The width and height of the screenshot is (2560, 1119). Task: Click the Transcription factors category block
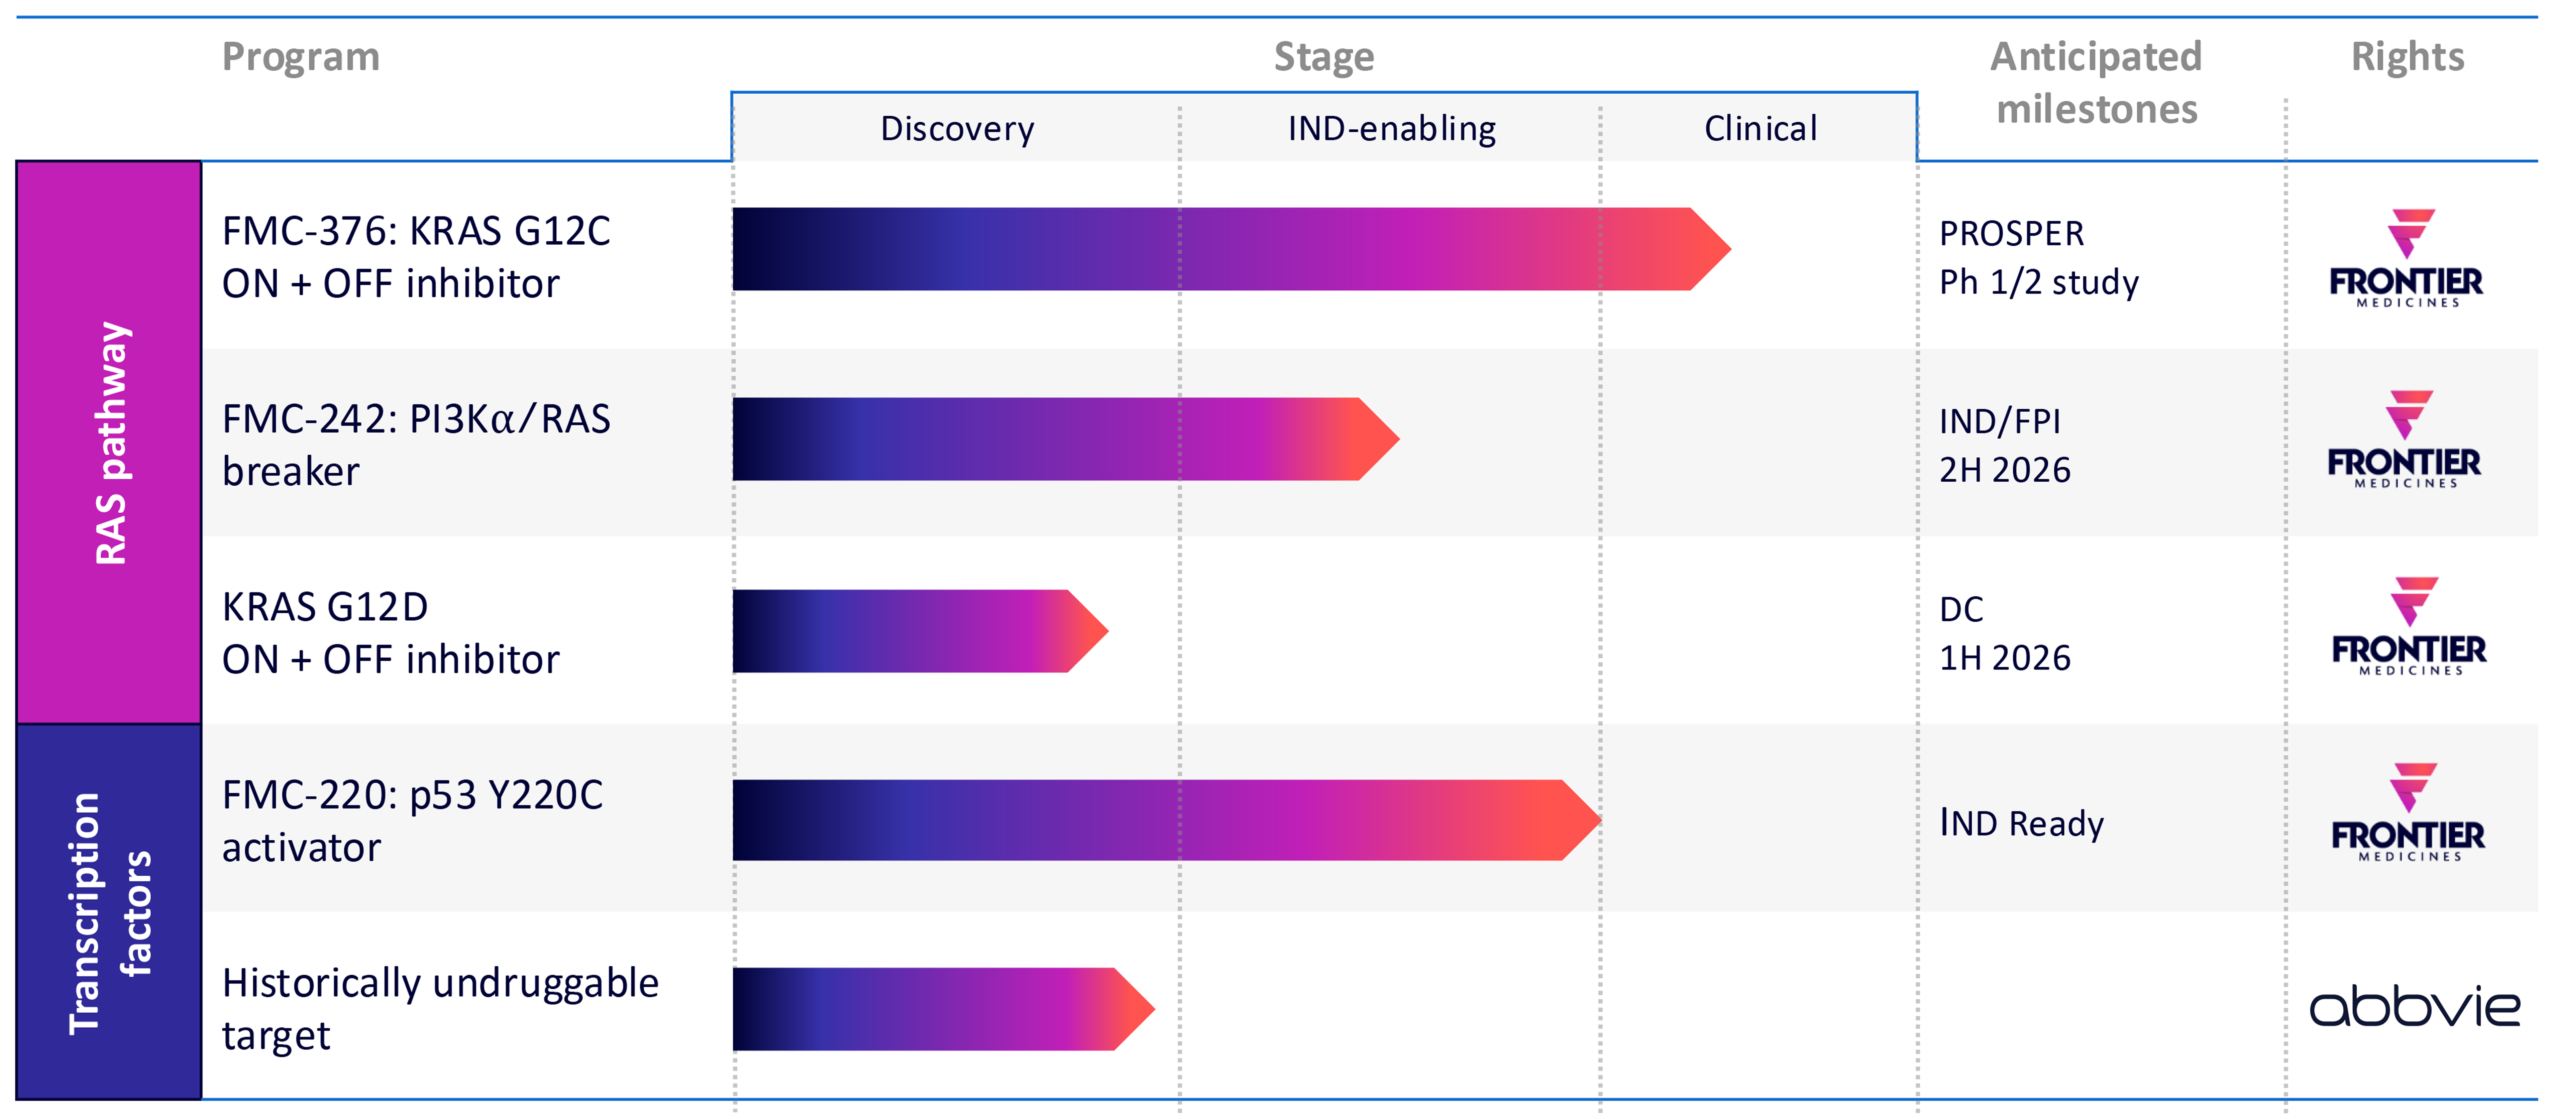tap(109, 912)
